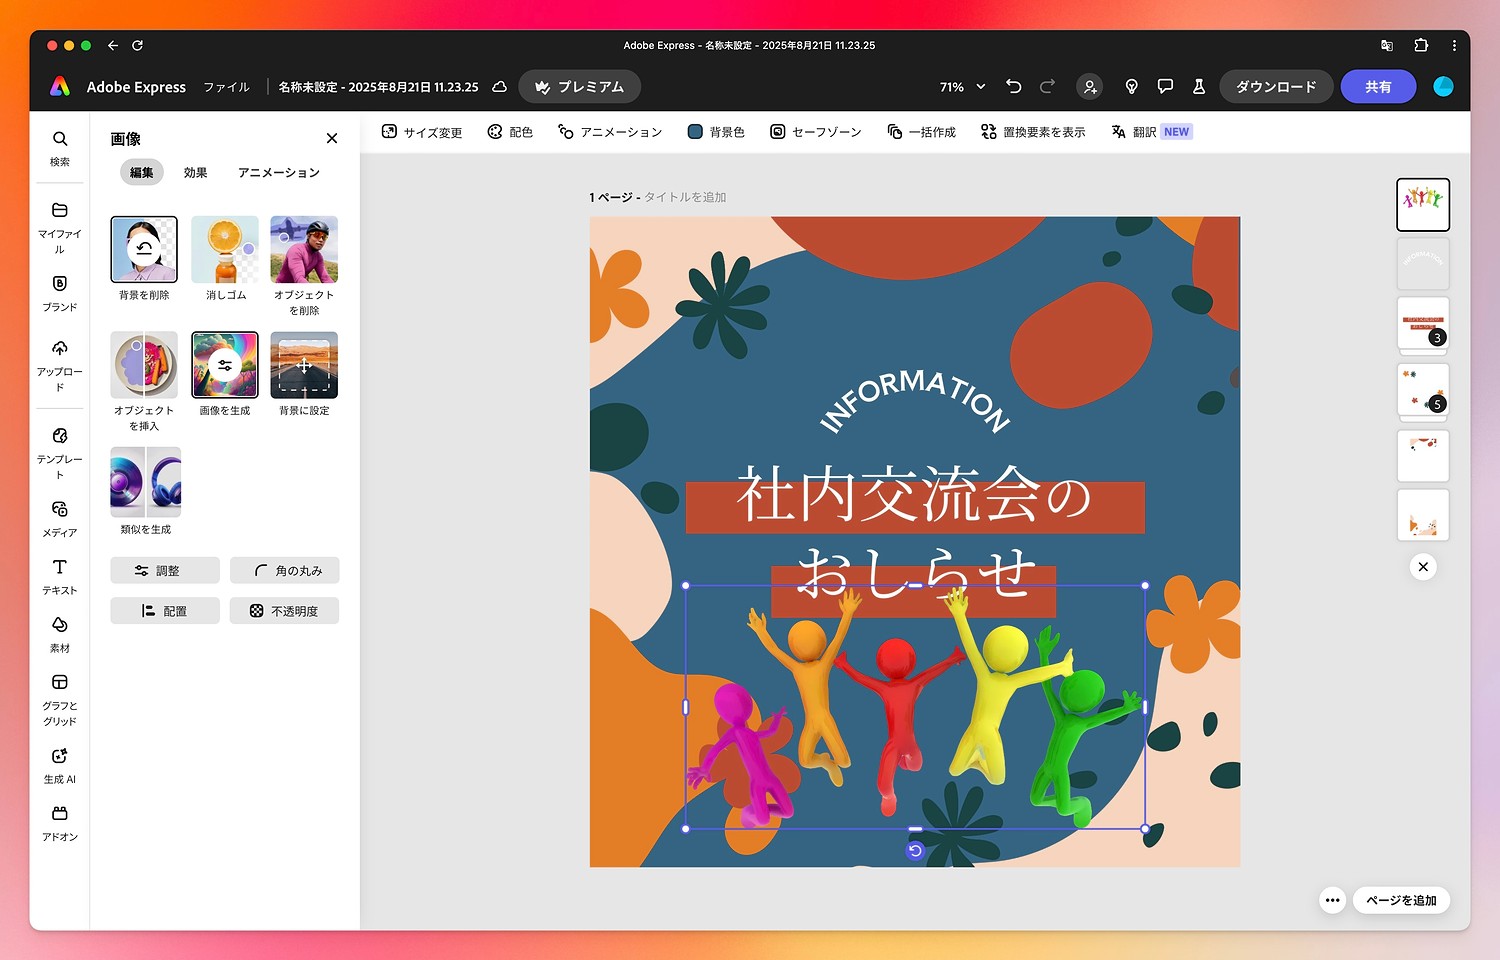Open the オブジェクトを挿入 tool
Screen dimensions: 1500x960
(x=143, y=364)
